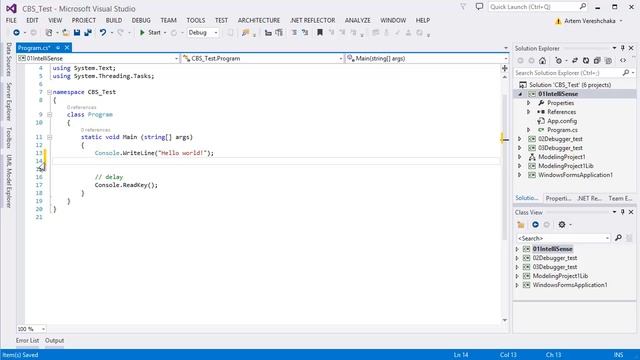
Task: Switch to the Properties panel tab
Action: pyautogui.click(x=558, y=198)
